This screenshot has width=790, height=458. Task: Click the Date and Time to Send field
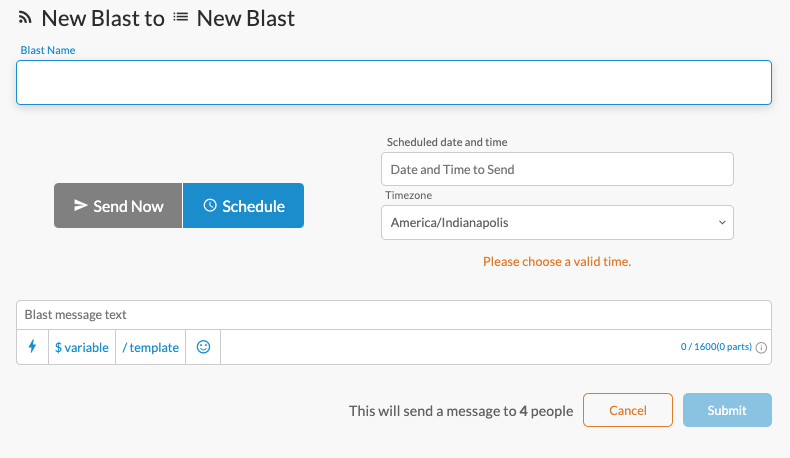pos(557,169)
